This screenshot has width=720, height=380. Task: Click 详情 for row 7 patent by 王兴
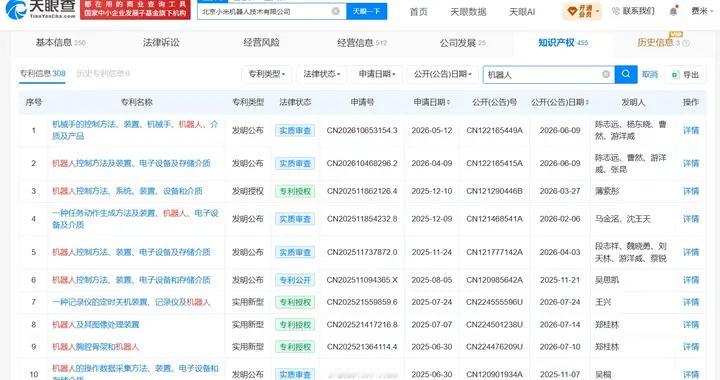tap(691, 302)
